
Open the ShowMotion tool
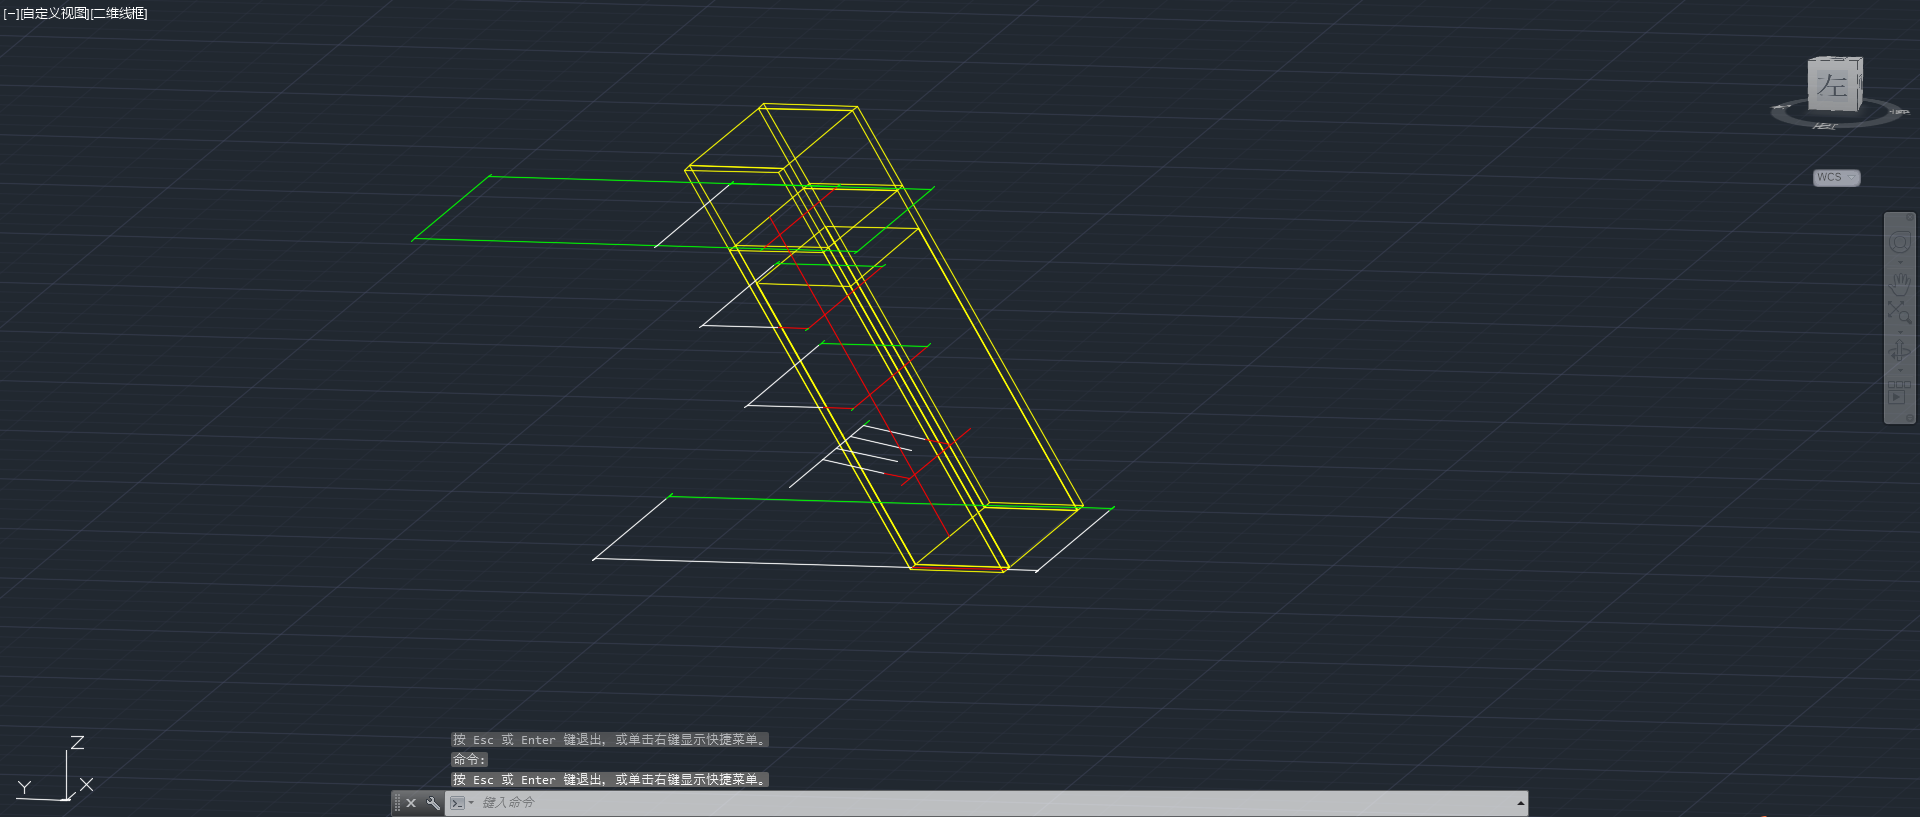(x=1900, y=391)
